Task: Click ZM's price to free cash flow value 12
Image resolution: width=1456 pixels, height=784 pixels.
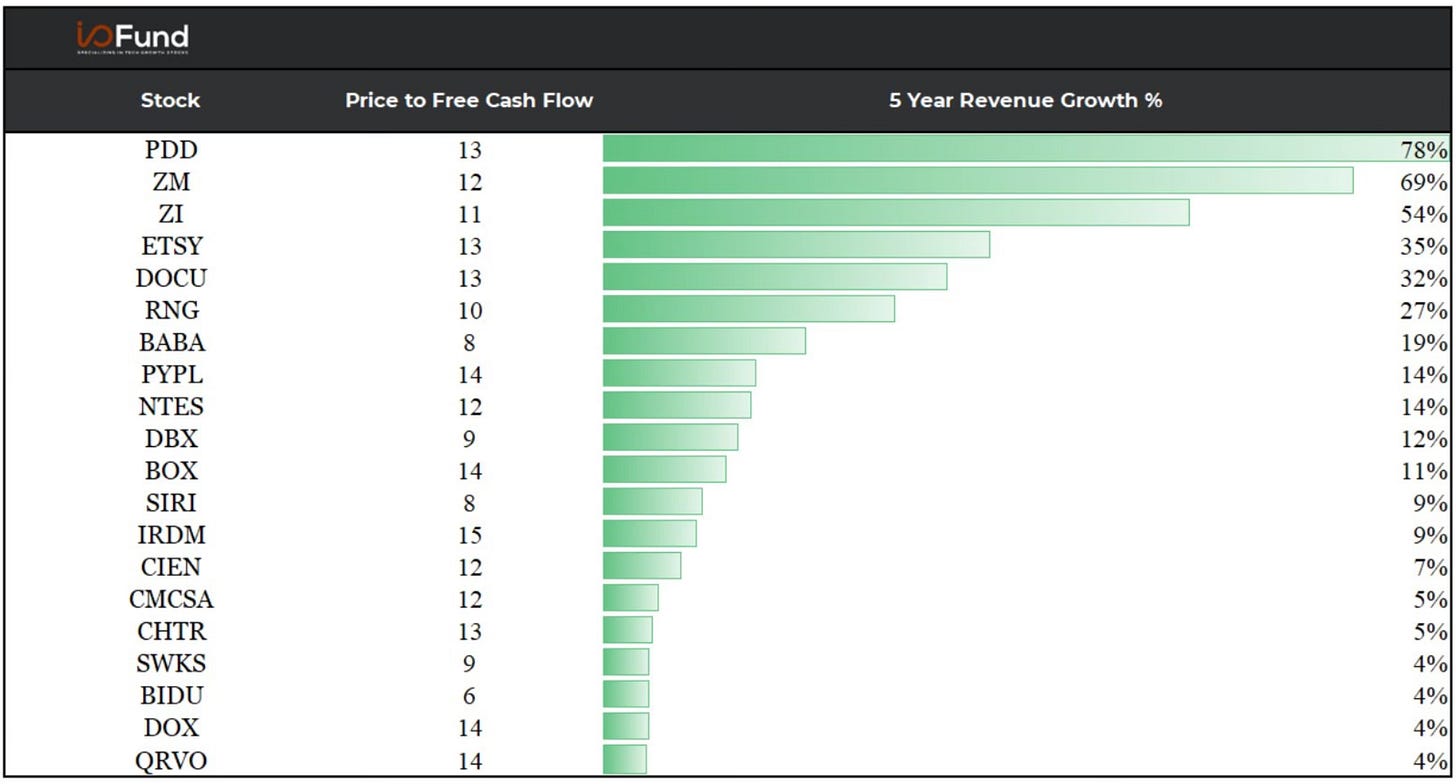Action: [469, 183]
